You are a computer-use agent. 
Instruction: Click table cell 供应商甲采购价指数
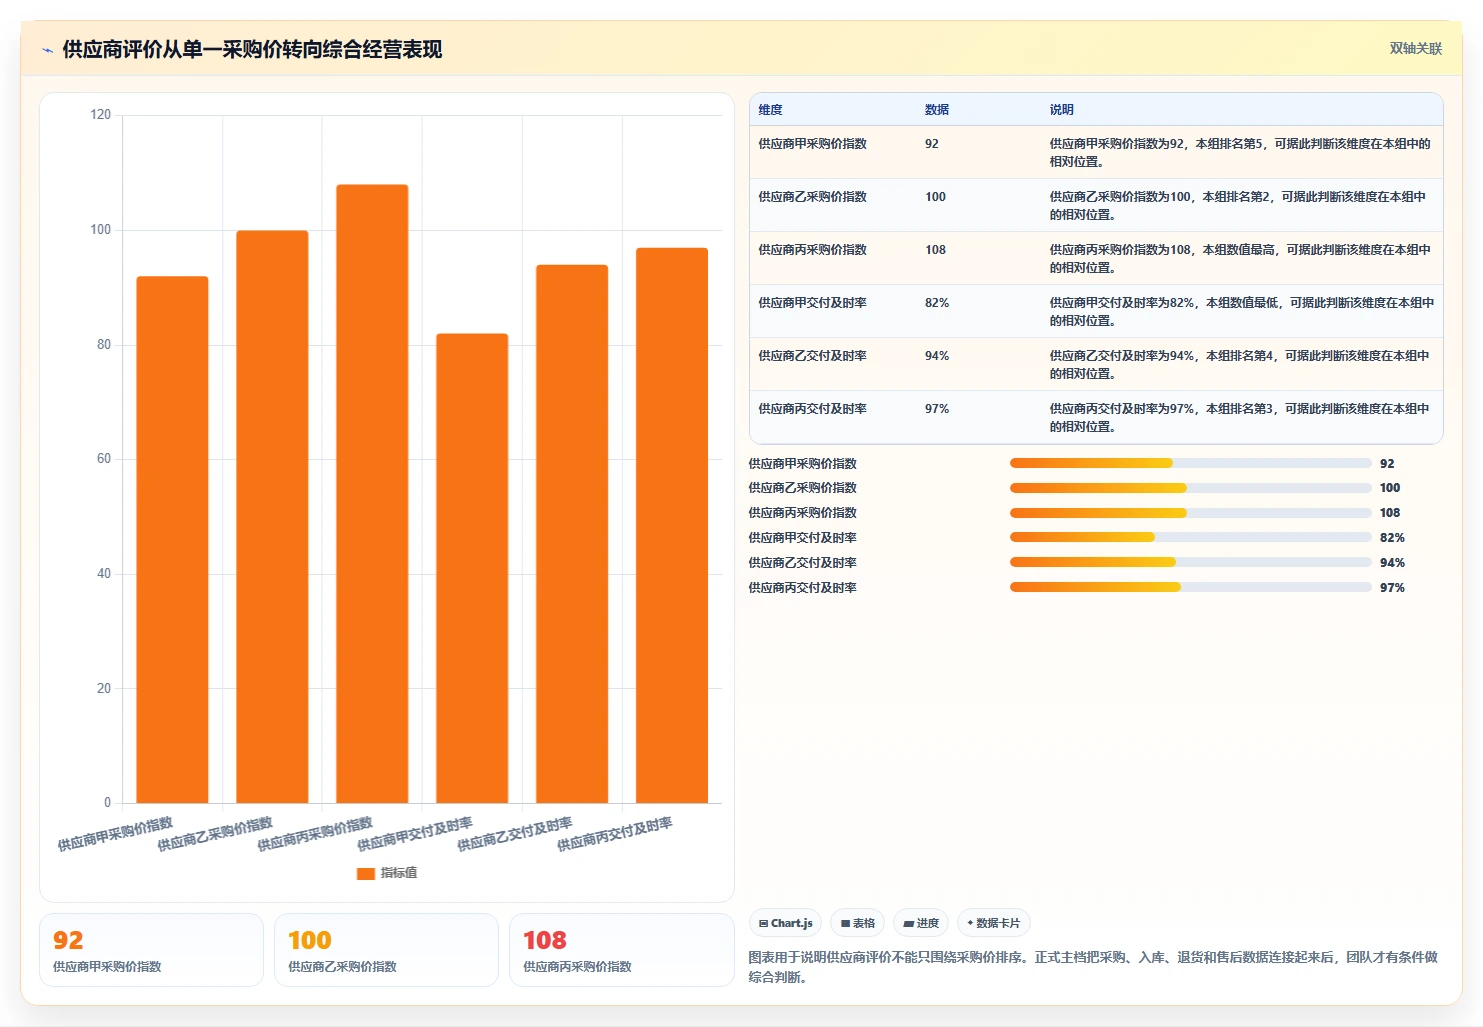[x=812, y=144]
